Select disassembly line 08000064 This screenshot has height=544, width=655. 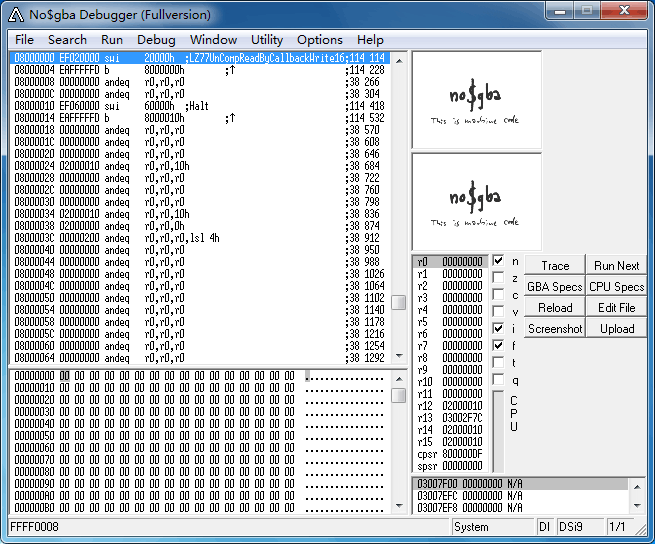(200, 358)
